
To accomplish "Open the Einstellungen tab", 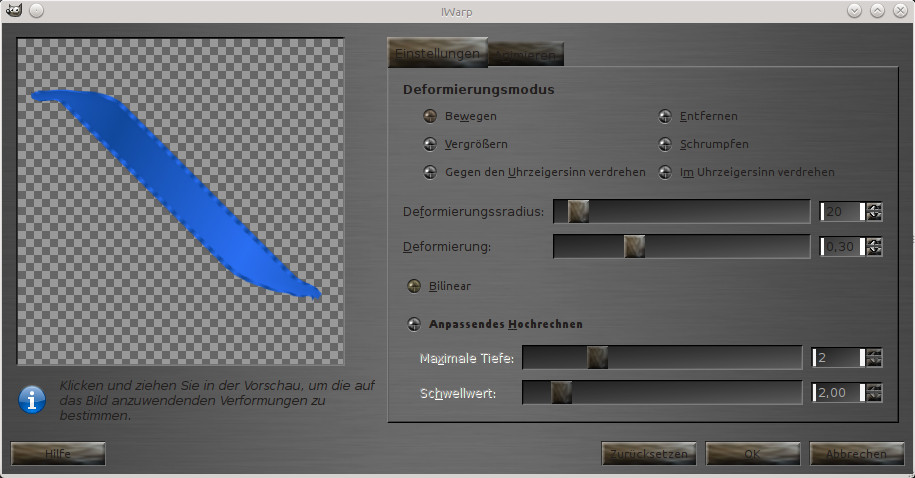I will click(437, 53).
